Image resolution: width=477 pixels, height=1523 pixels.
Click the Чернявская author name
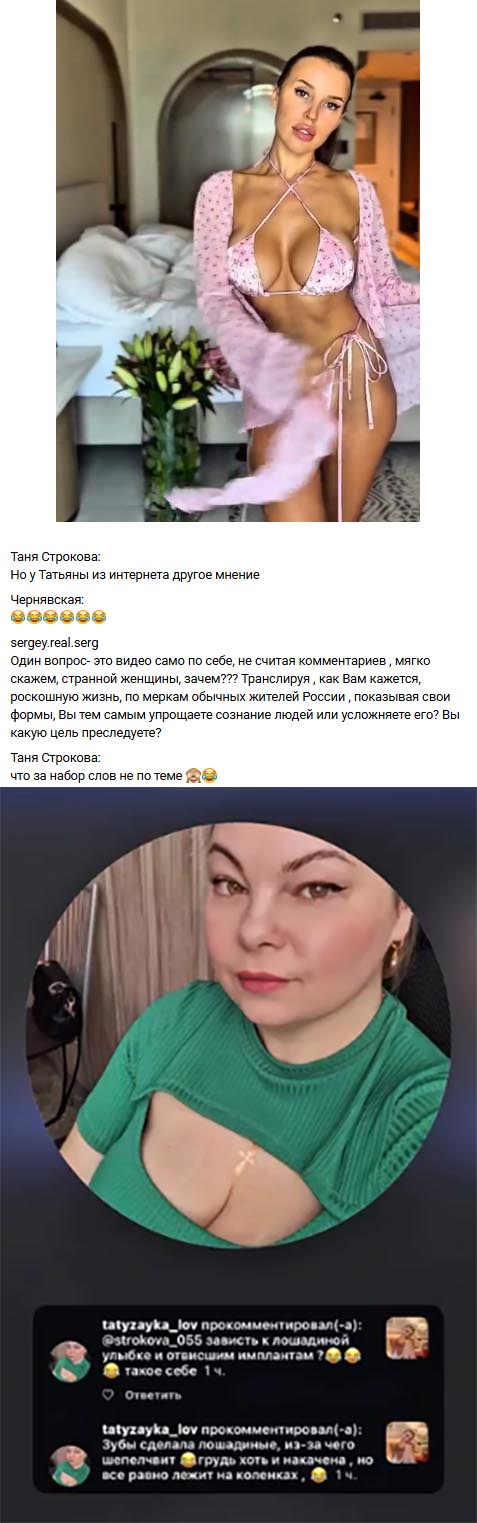pyautogui.click(x=47, y=598)
